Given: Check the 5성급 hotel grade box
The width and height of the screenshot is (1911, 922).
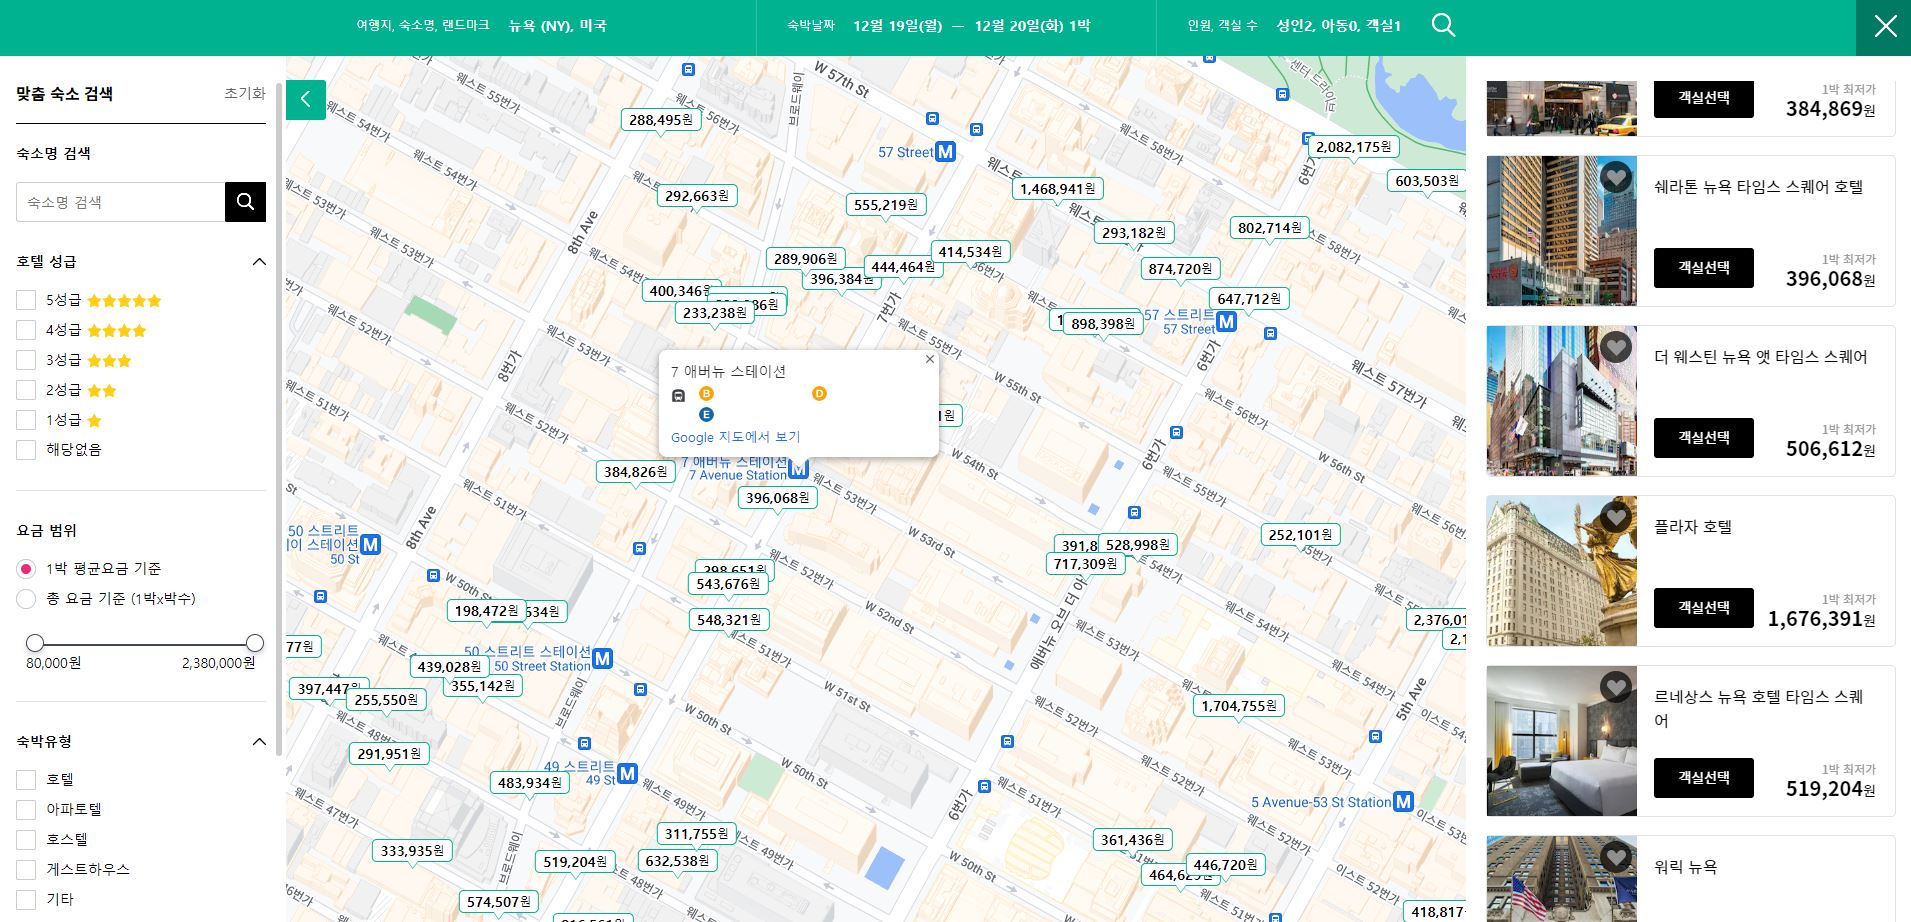Looking at the screenshot, I should pos(26,300).
